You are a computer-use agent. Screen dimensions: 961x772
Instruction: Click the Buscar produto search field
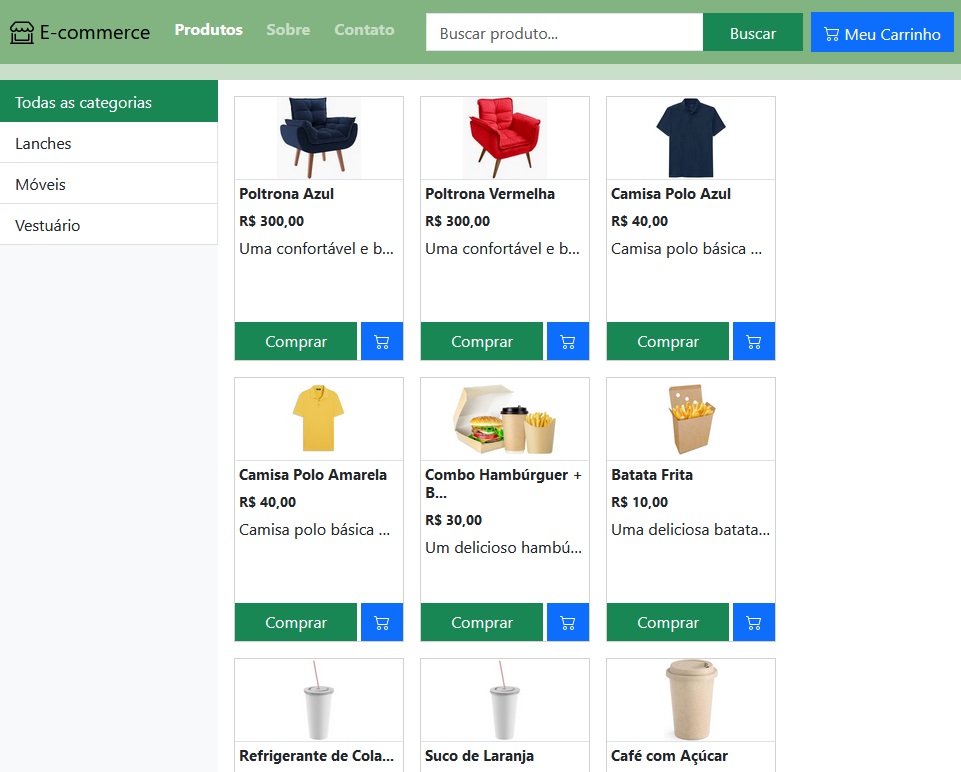(563, 32)
